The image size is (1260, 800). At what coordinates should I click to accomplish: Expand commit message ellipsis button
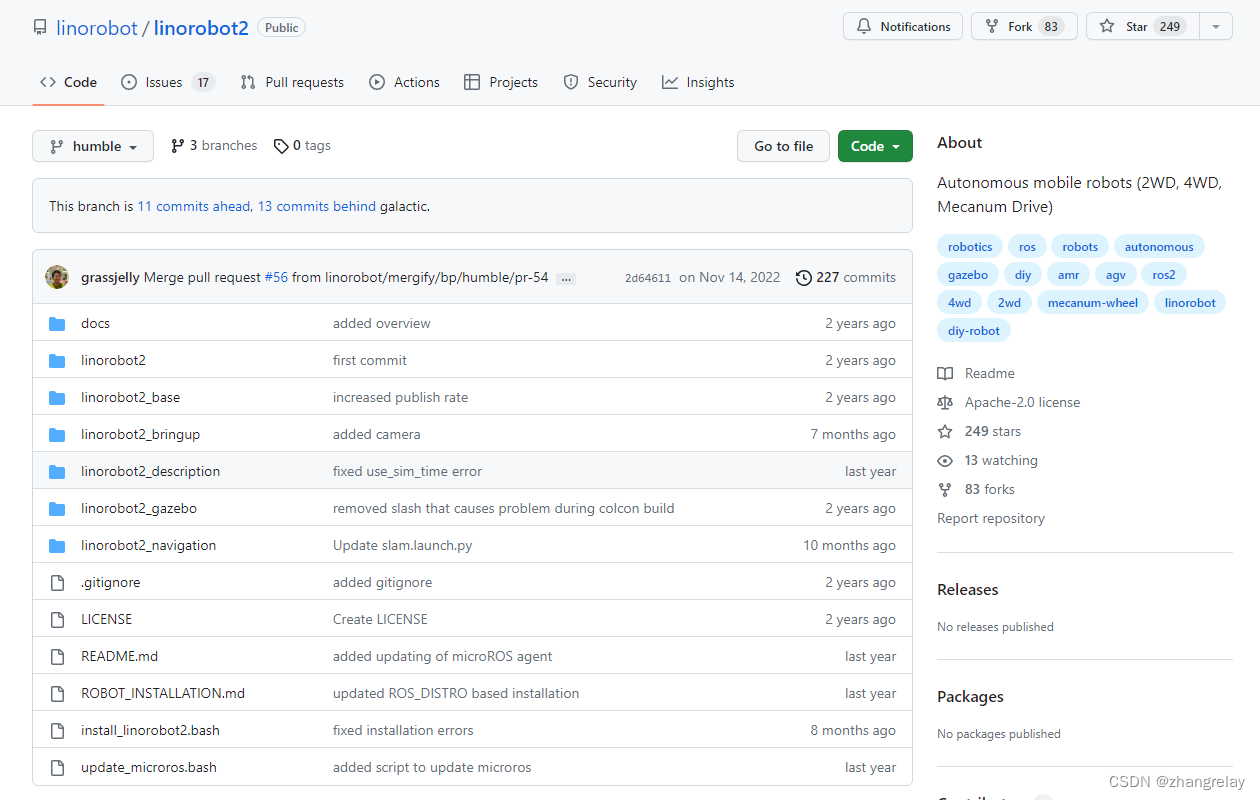[566, 278]
